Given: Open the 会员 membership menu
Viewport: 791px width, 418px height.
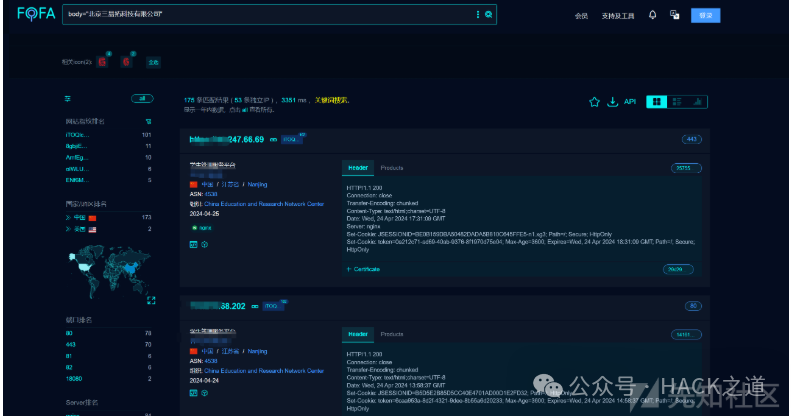Looking at the screenshot, I should pos(581,16).
